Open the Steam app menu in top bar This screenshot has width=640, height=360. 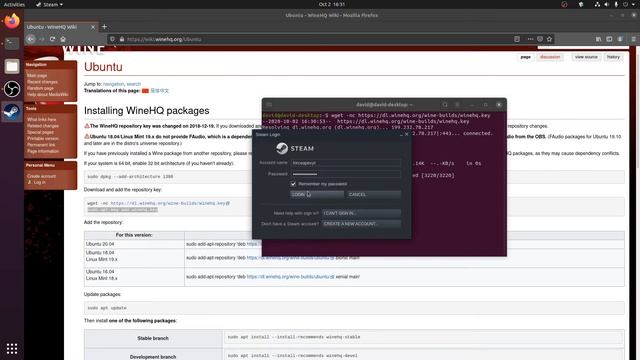pos(50,4)
